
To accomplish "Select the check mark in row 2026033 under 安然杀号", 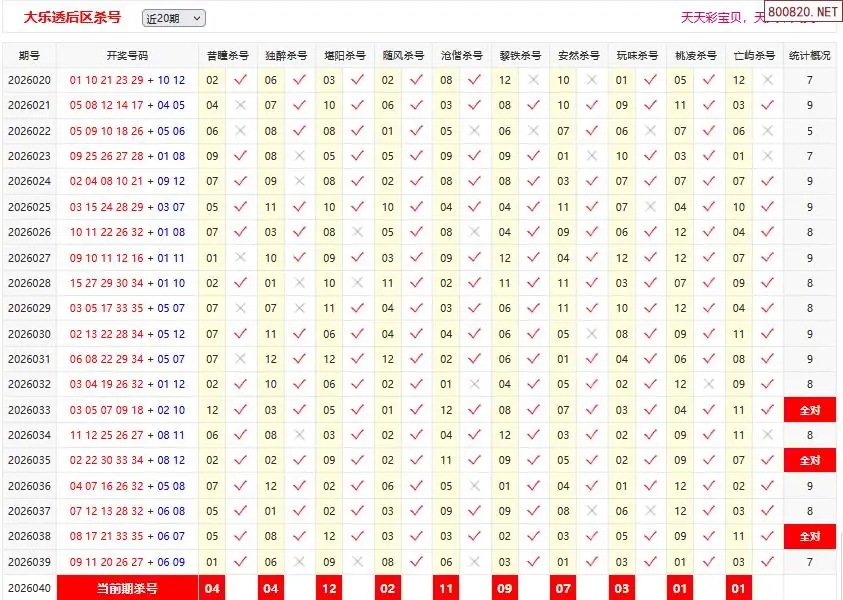I will pyautogui.click(x=592, y=410).
